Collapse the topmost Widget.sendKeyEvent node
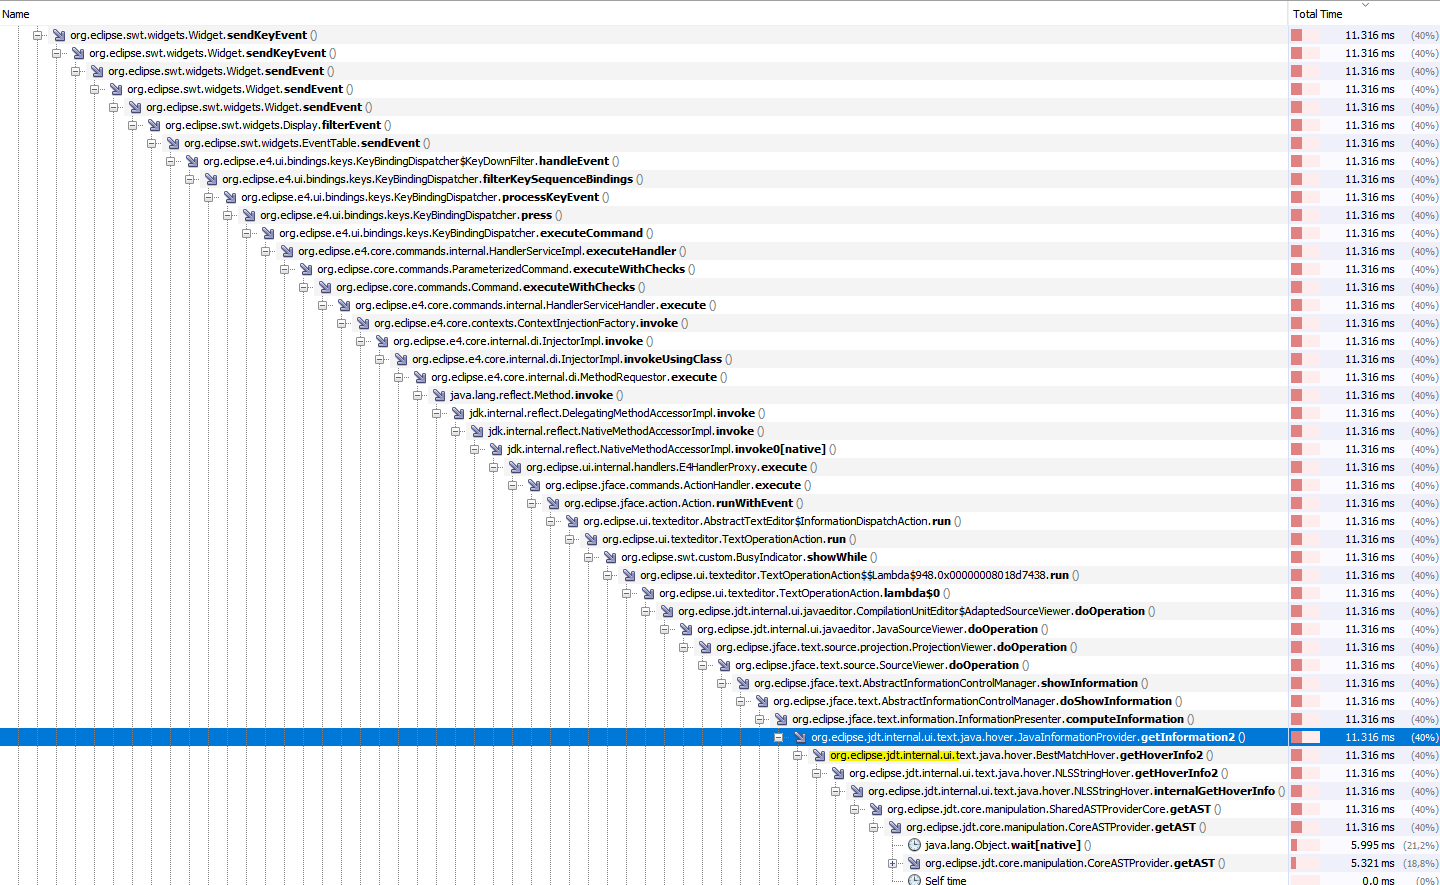The image size is (1440, 885). (36, 35)
